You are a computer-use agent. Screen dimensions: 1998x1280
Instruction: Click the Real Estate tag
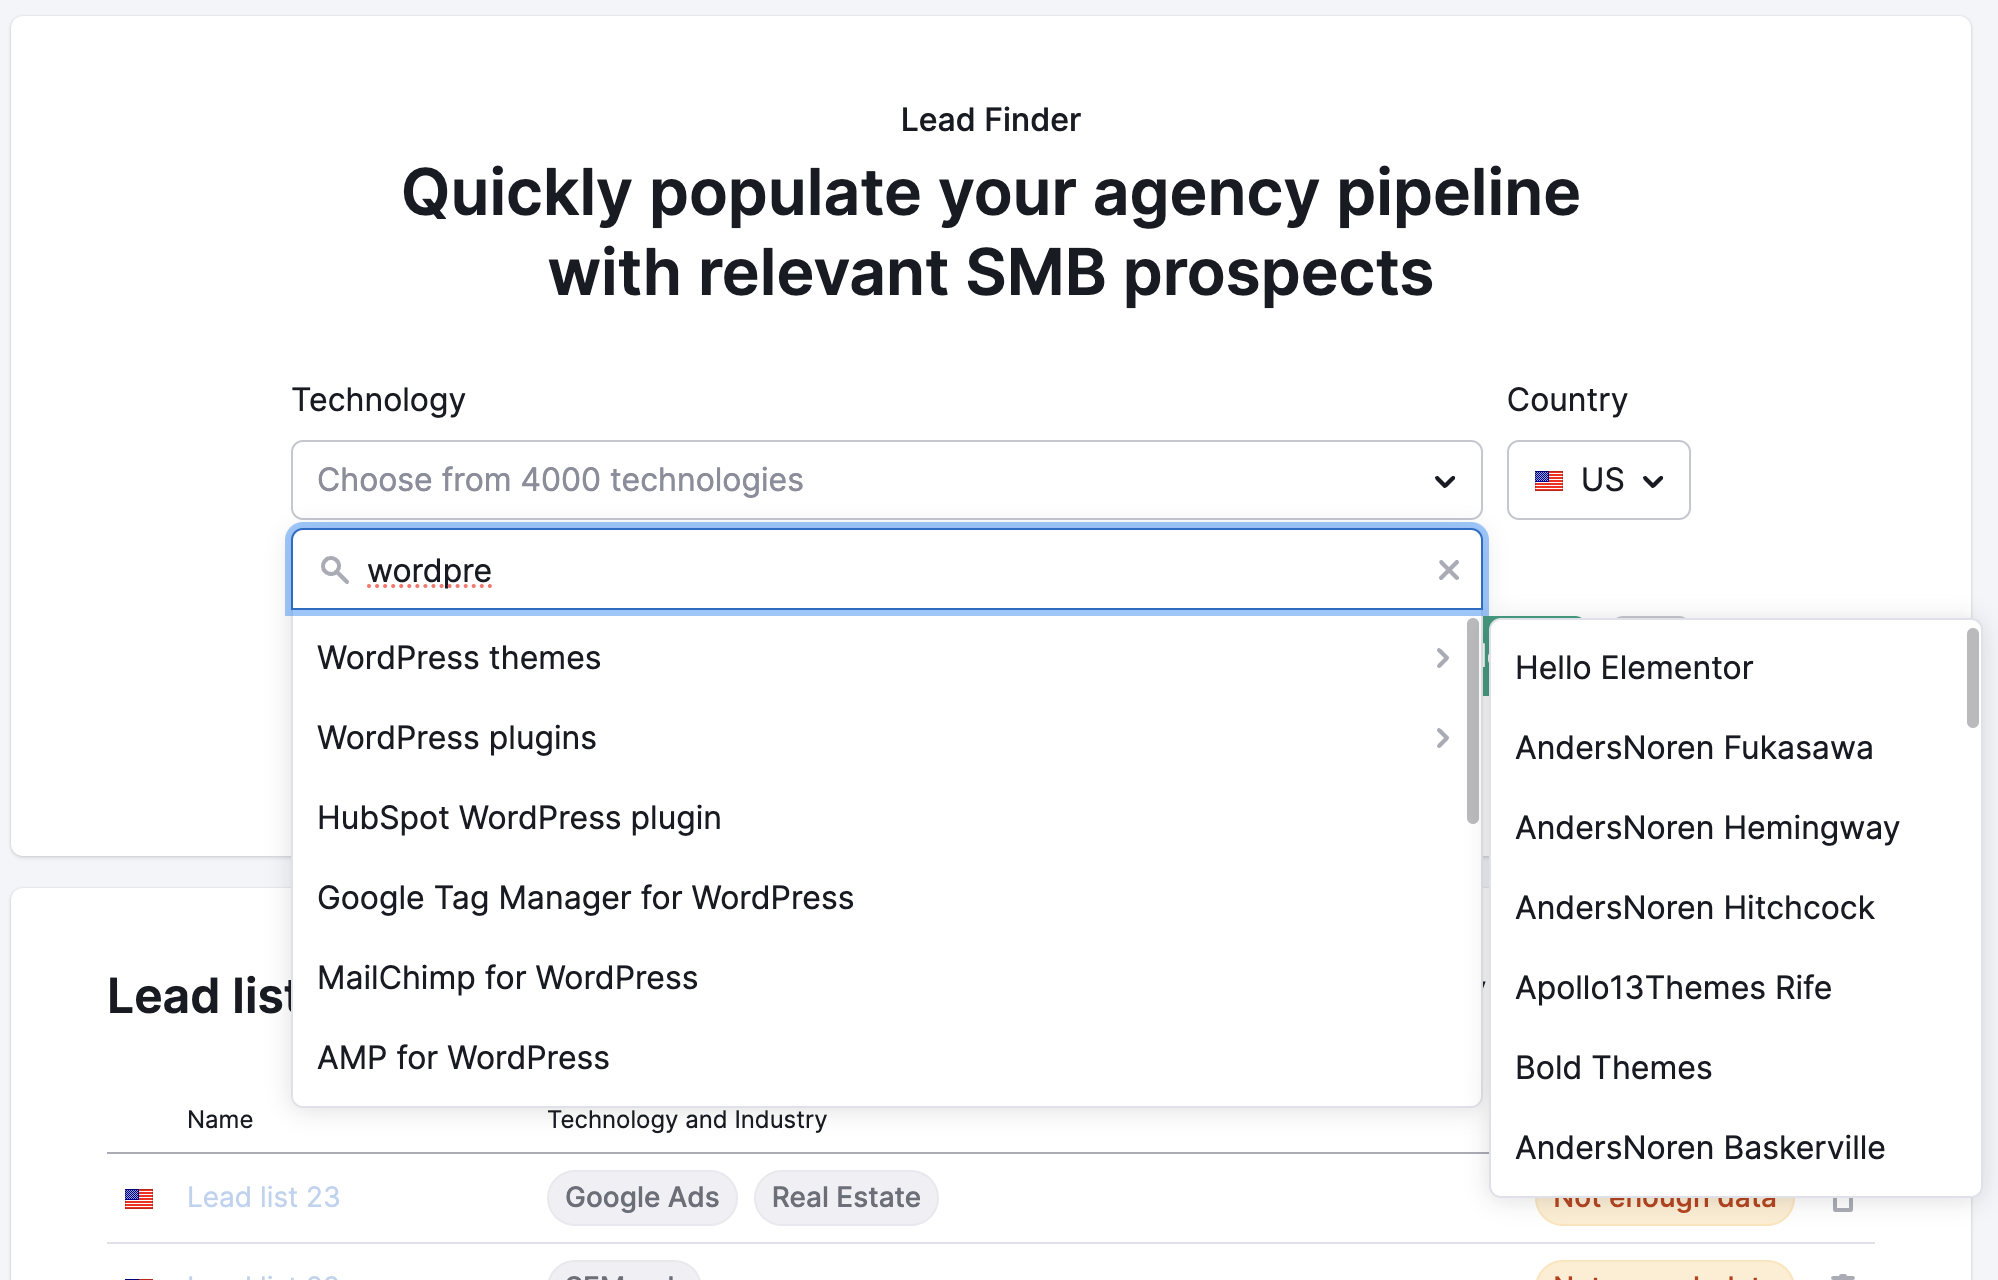[845, 1197]
